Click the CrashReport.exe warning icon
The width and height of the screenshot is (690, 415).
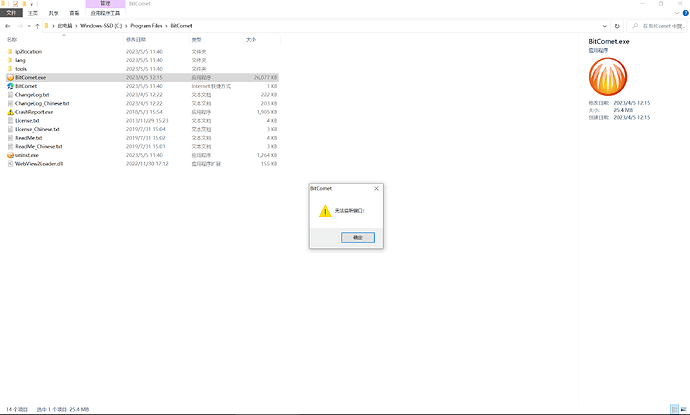(9, 112)
